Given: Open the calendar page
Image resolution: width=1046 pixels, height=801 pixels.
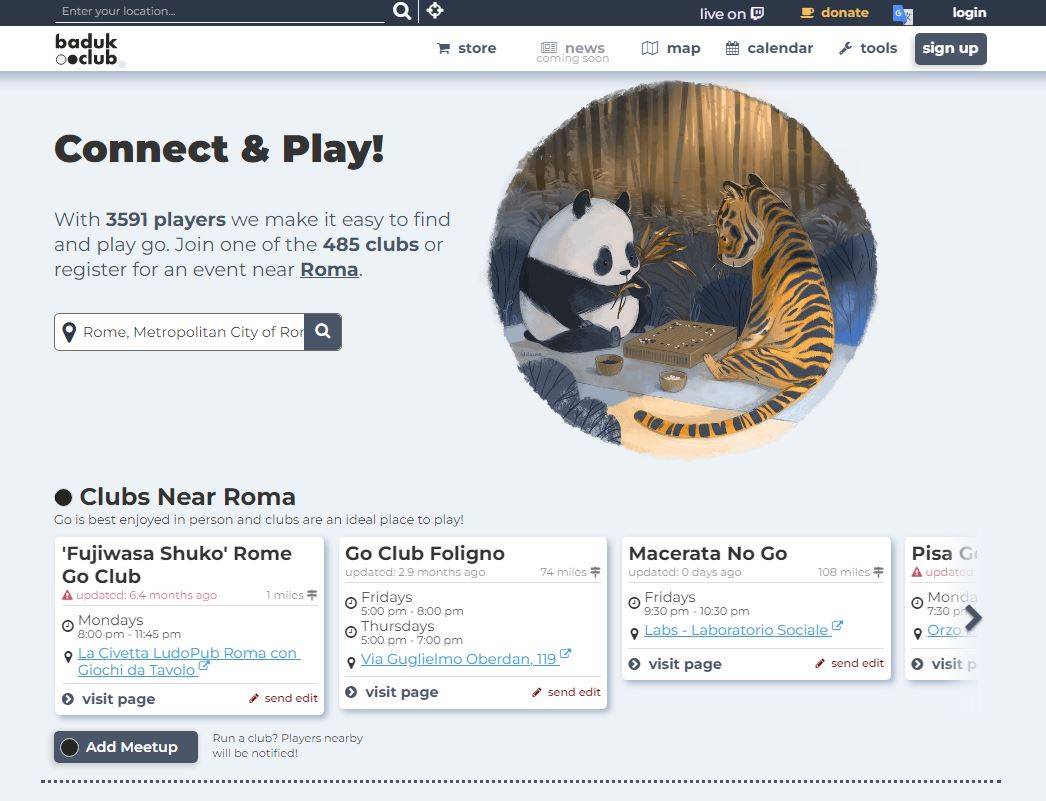Looking at the screenshot, I should pos(768,47).
